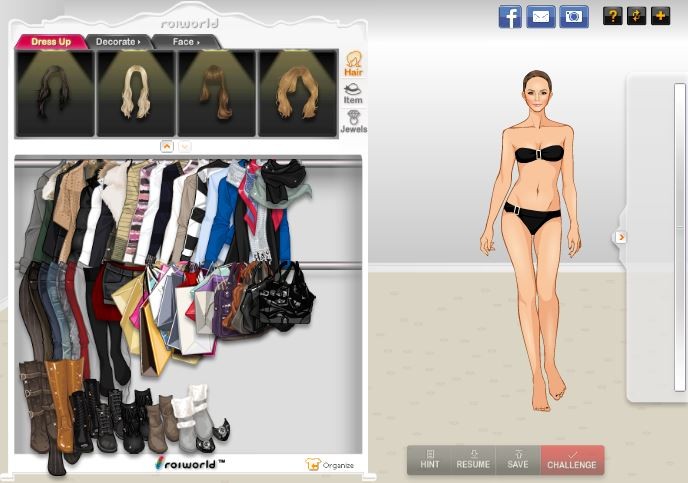Click the orange arrows swap icon
688x483 pixels.
tap(636, 16)
